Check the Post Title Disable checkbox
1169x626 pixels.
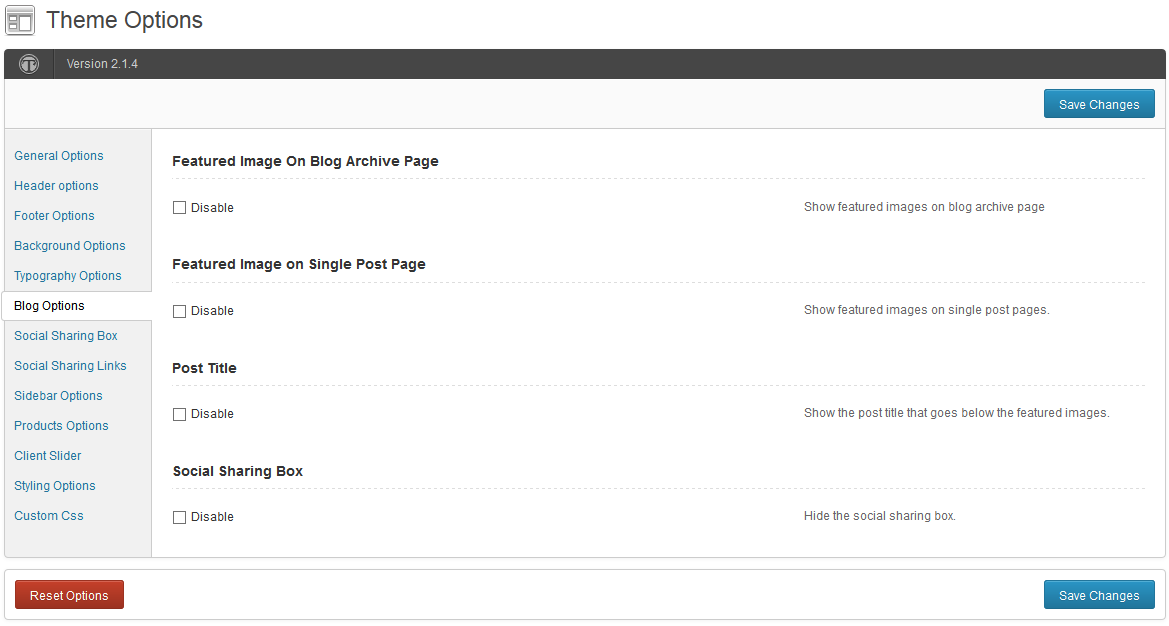pos(180,414)
